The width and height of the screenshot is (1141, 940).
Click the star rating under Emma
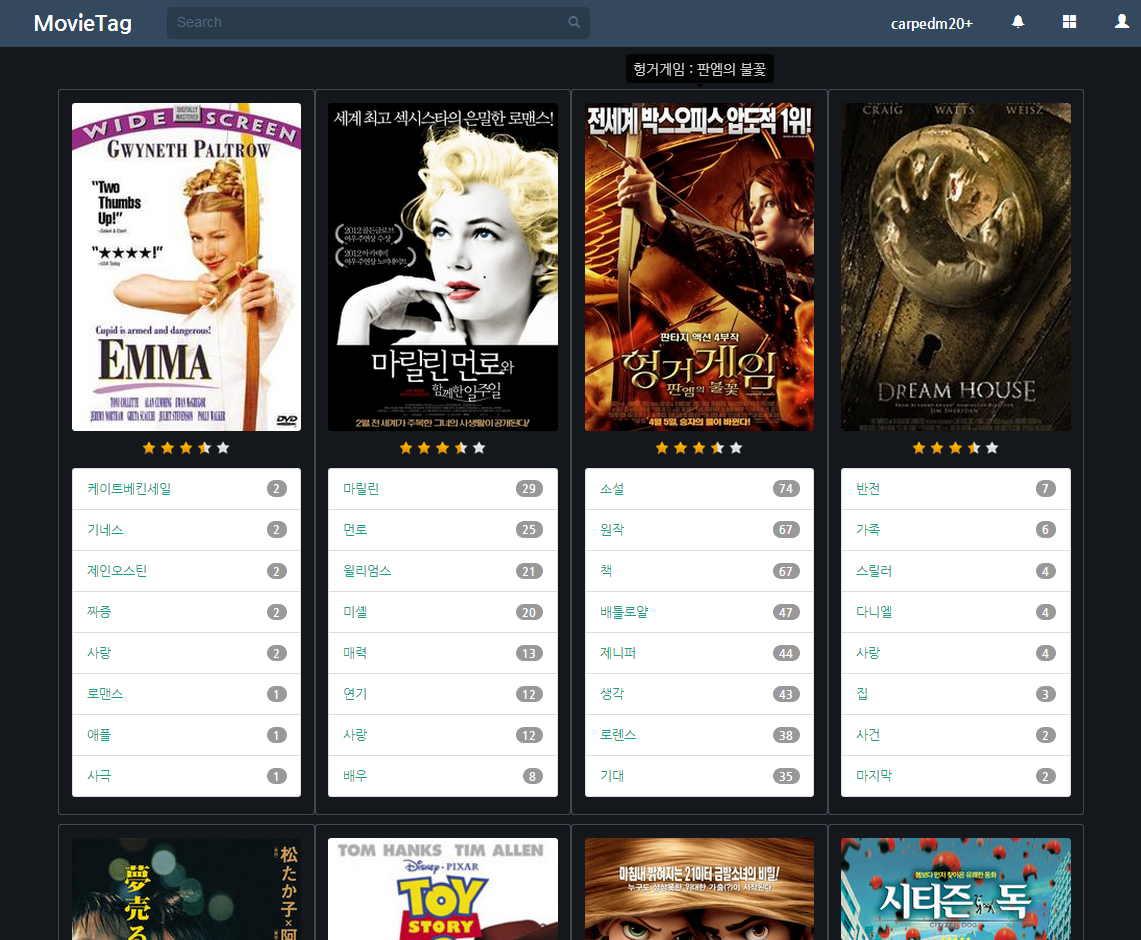(186, 448)
